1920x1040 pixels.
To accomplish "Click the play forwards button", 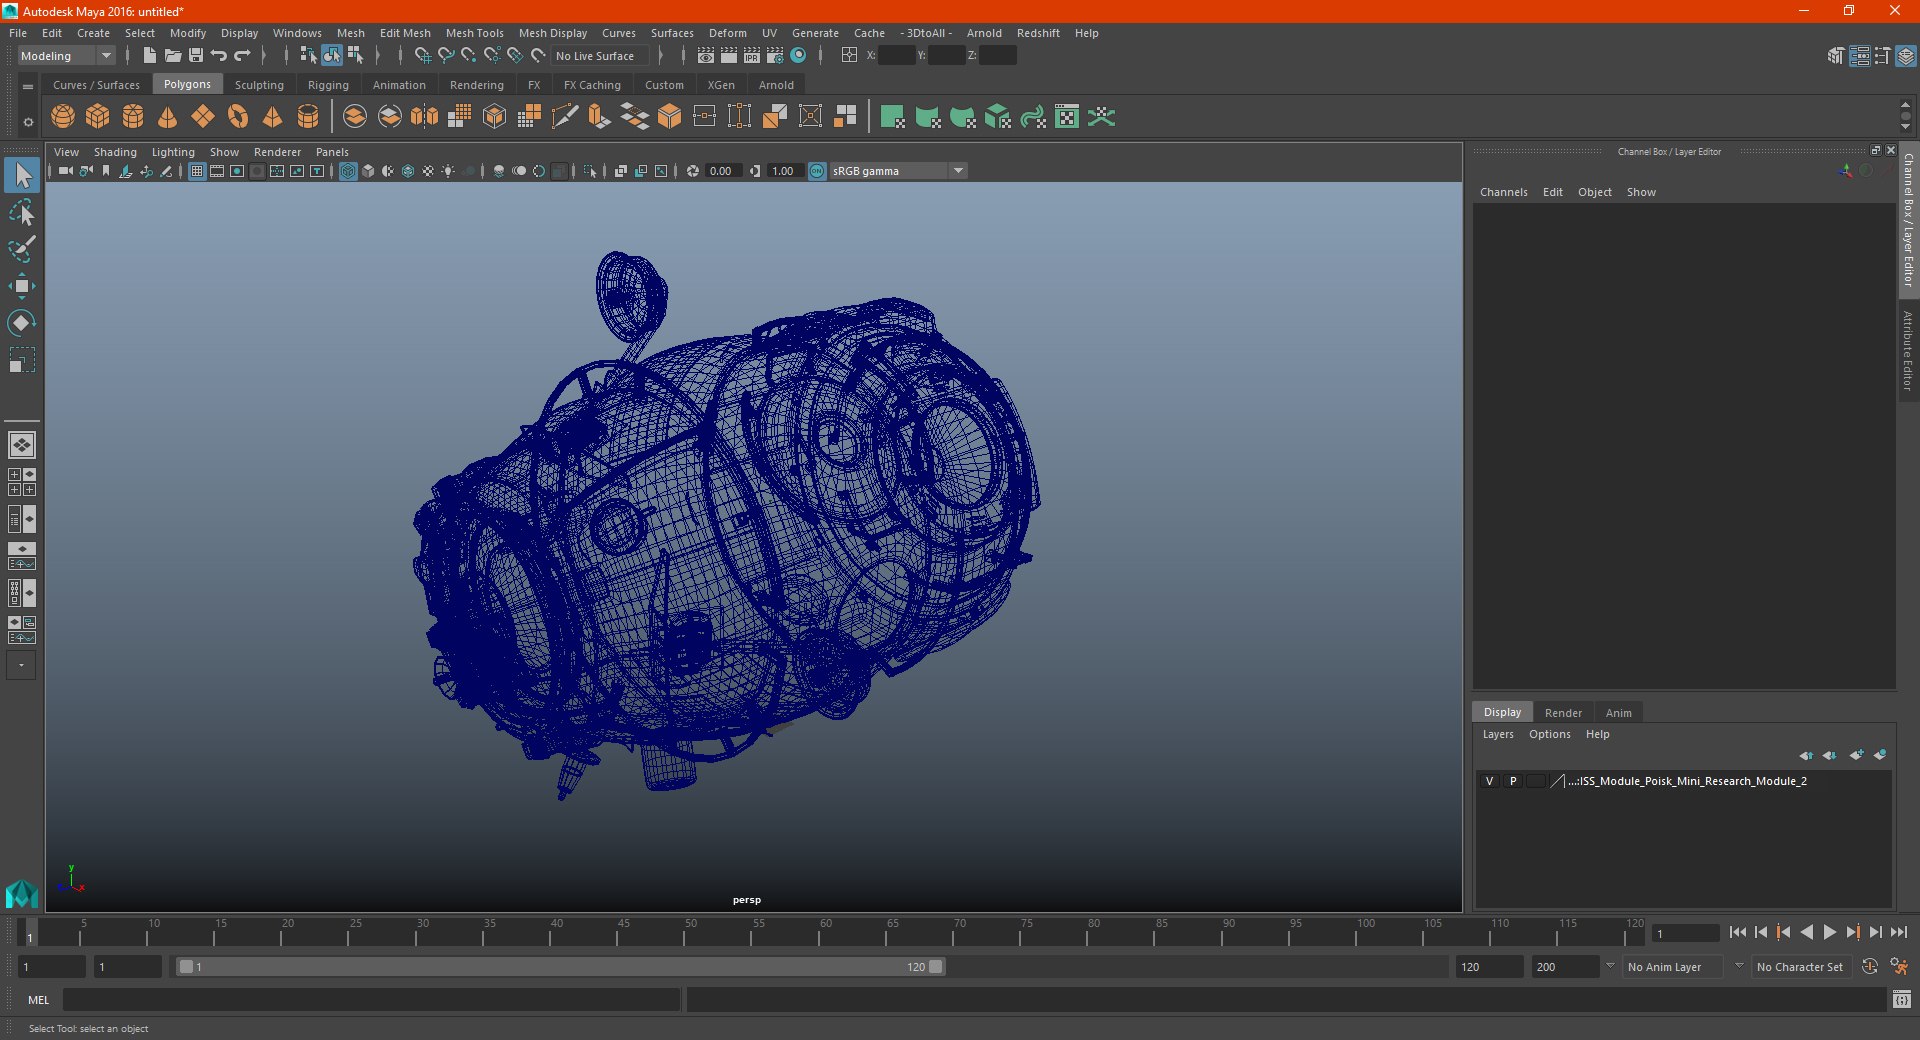I will point(1830,932).
